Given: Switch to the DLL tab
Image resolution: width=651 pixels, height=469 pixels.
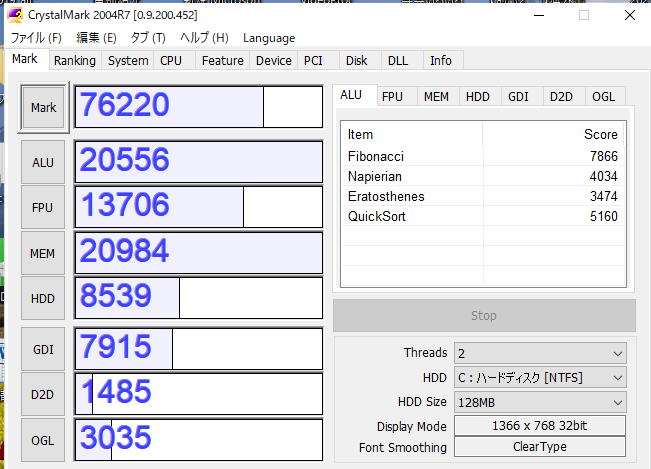Looking at the screenshot, I should (x=398, y=61).
